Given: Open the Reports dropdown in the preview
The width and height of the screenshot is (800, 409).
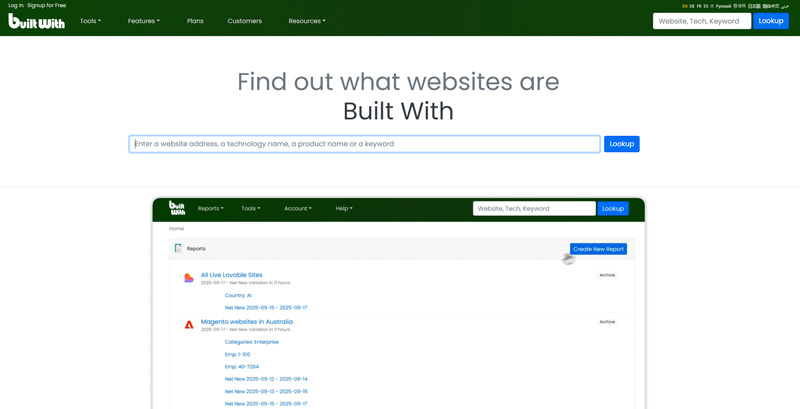Looking at the screenshot, I should [210, 209].
